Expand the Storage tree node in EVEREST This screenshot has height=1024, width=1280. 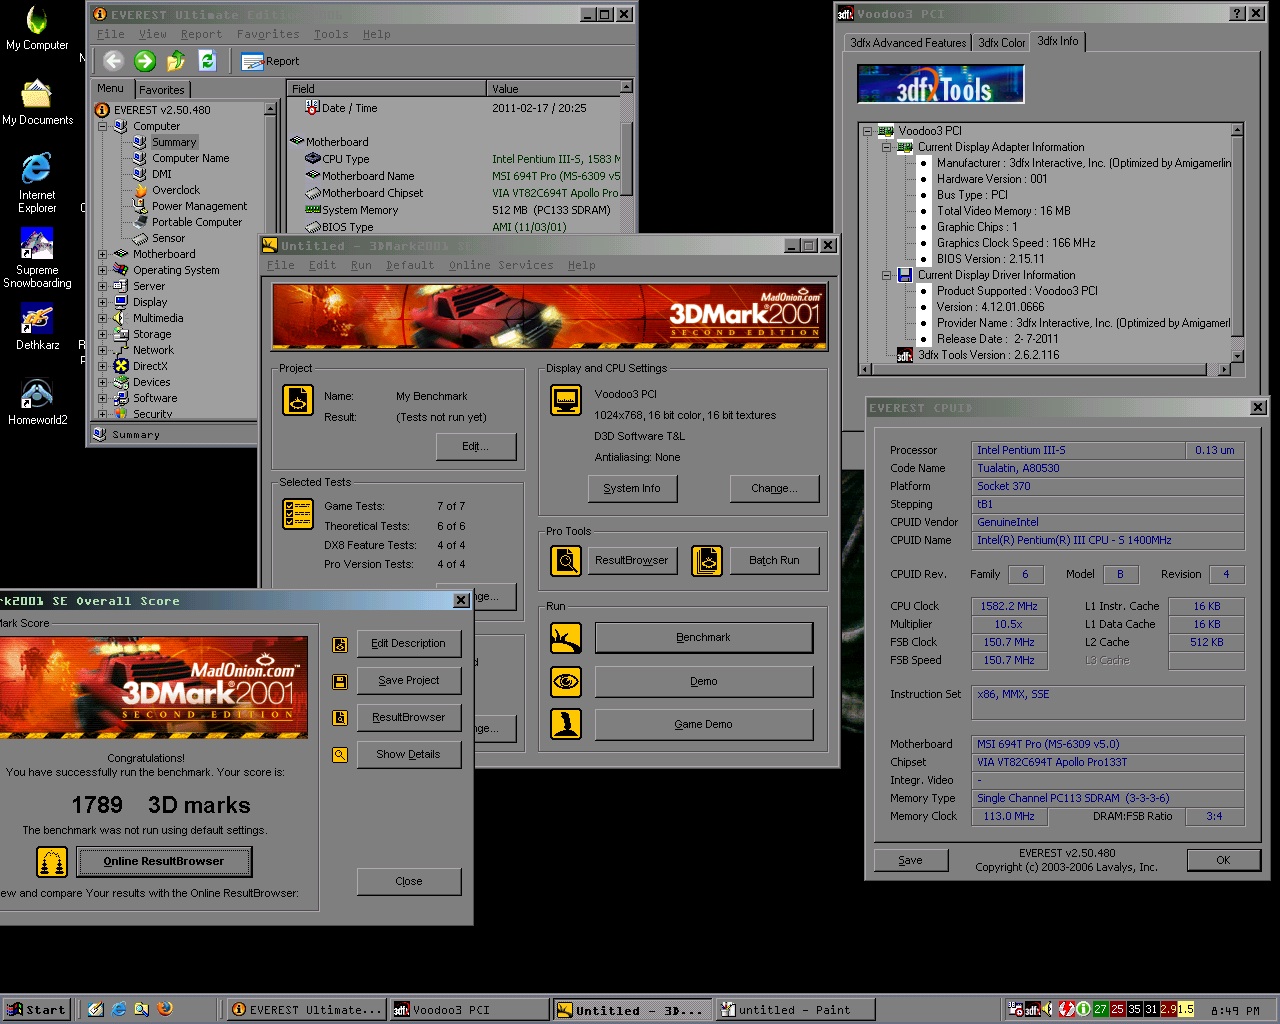tap(102, 334)
